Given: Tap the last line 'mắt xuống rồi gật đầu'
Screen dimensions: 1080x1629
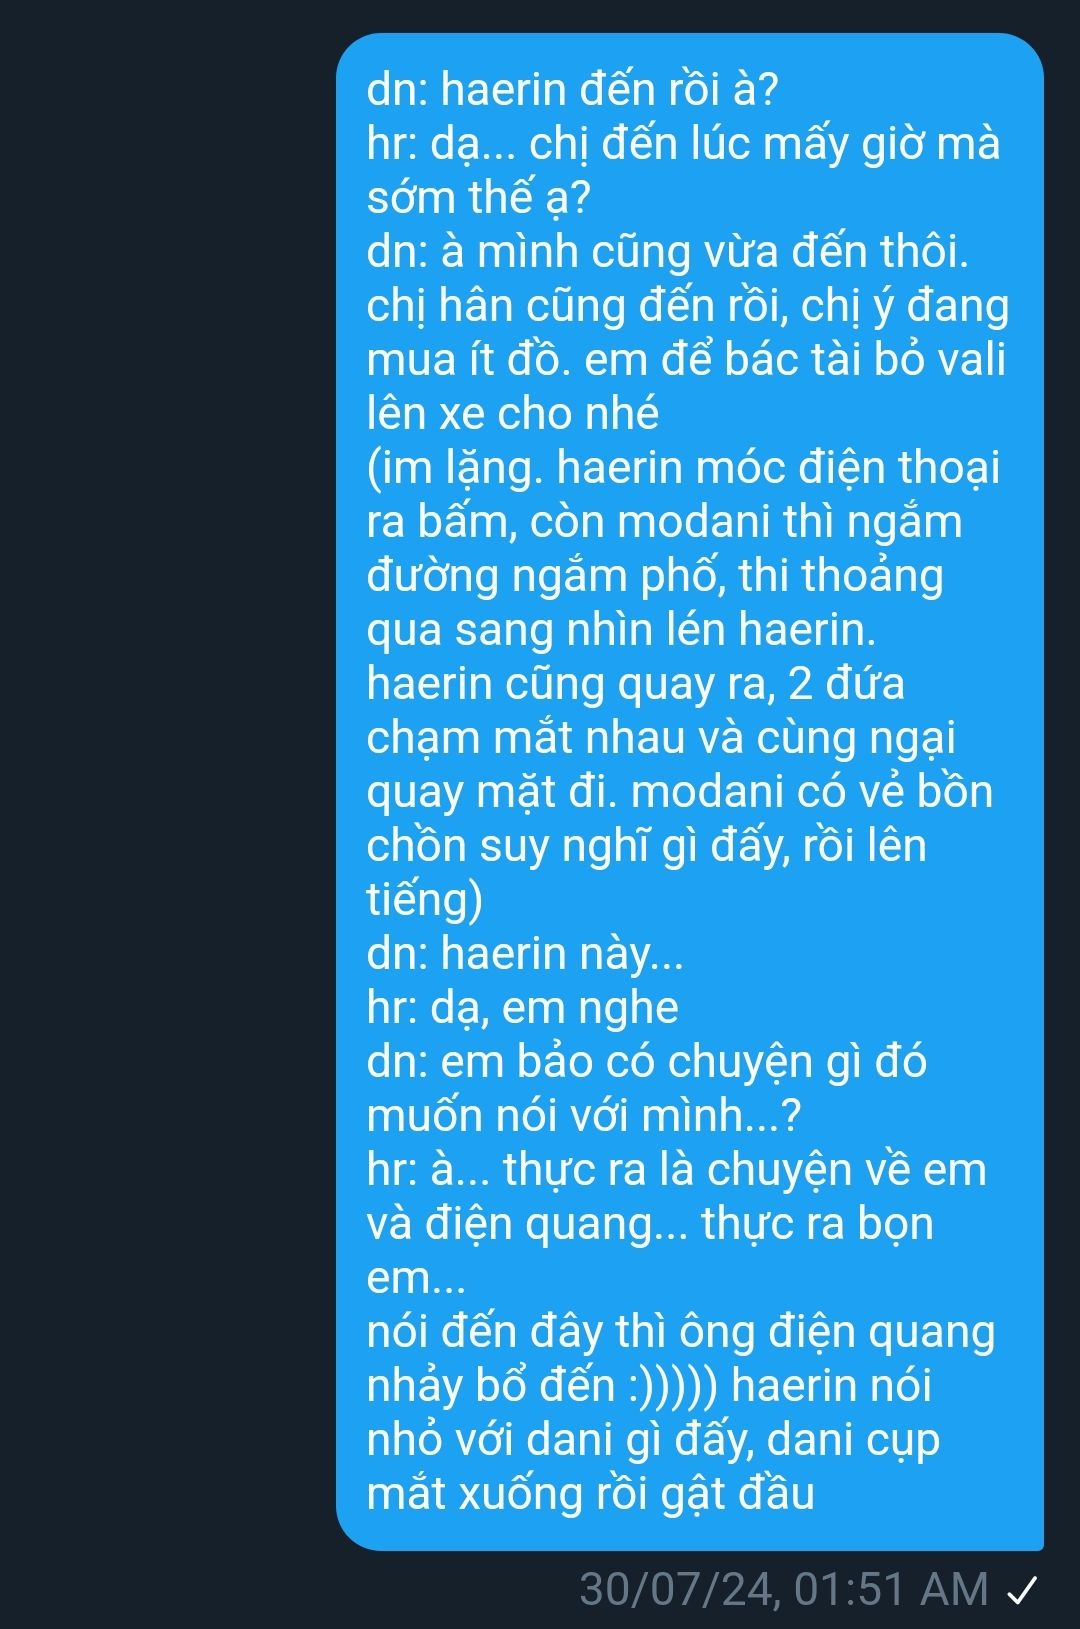Looking at the screenshot, I should (x=591, y=1494).
